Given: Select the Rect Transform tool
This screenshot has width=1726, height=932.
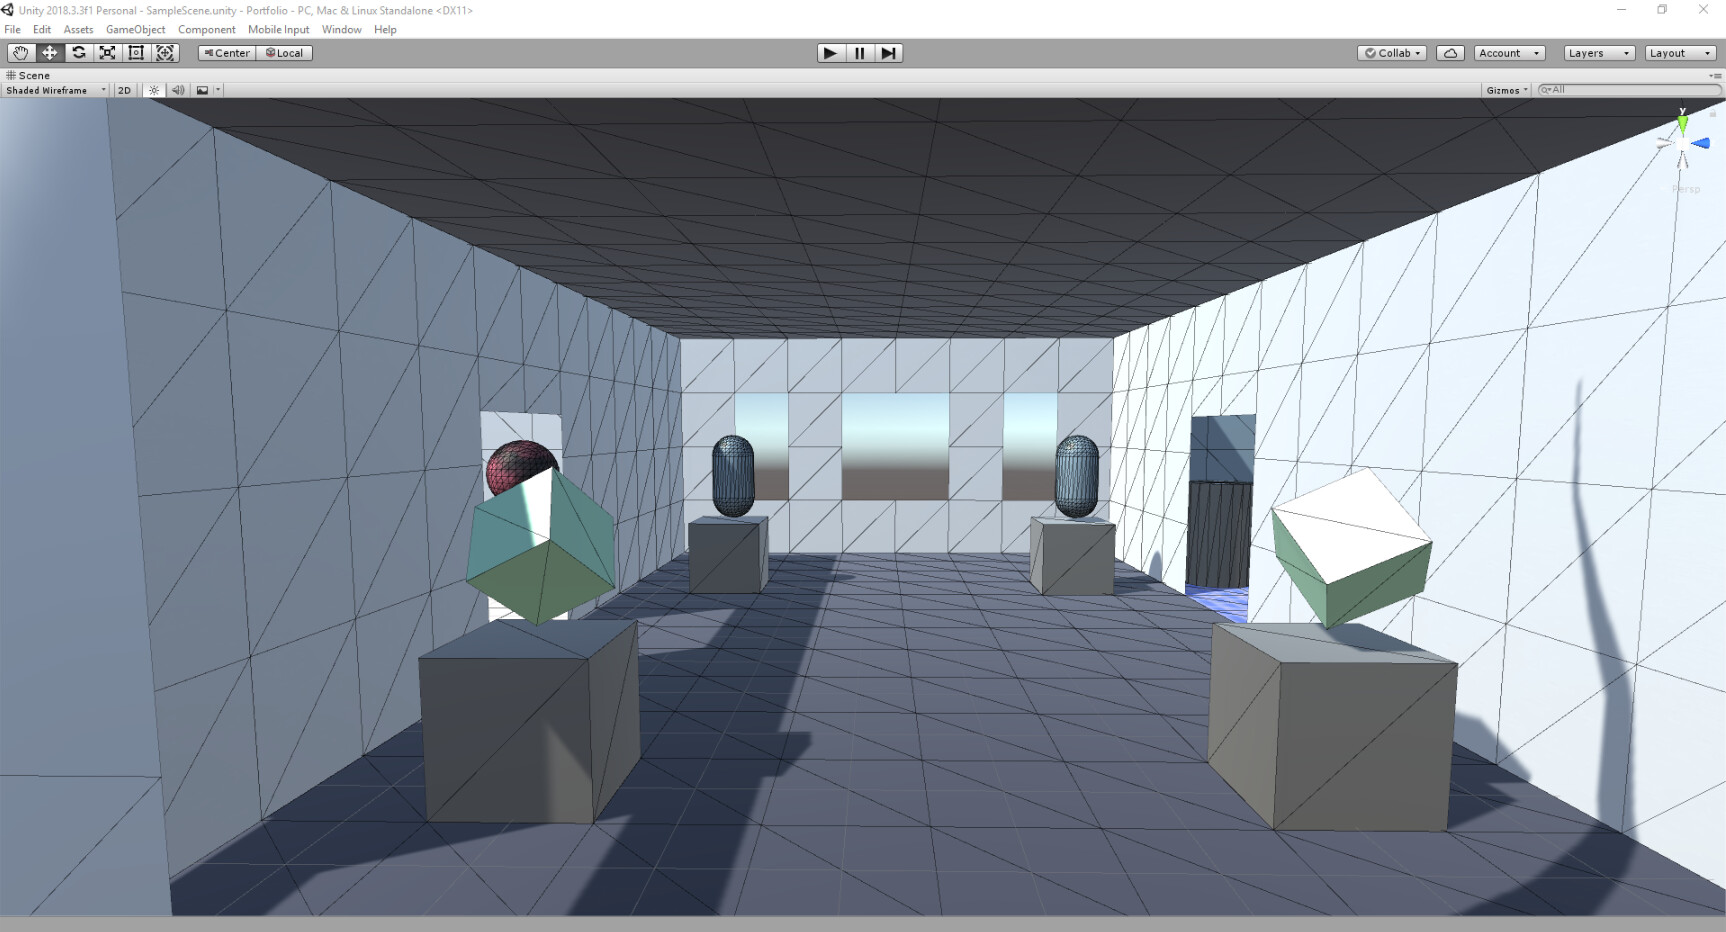Looking at the screenshot, I should (136, 53).
